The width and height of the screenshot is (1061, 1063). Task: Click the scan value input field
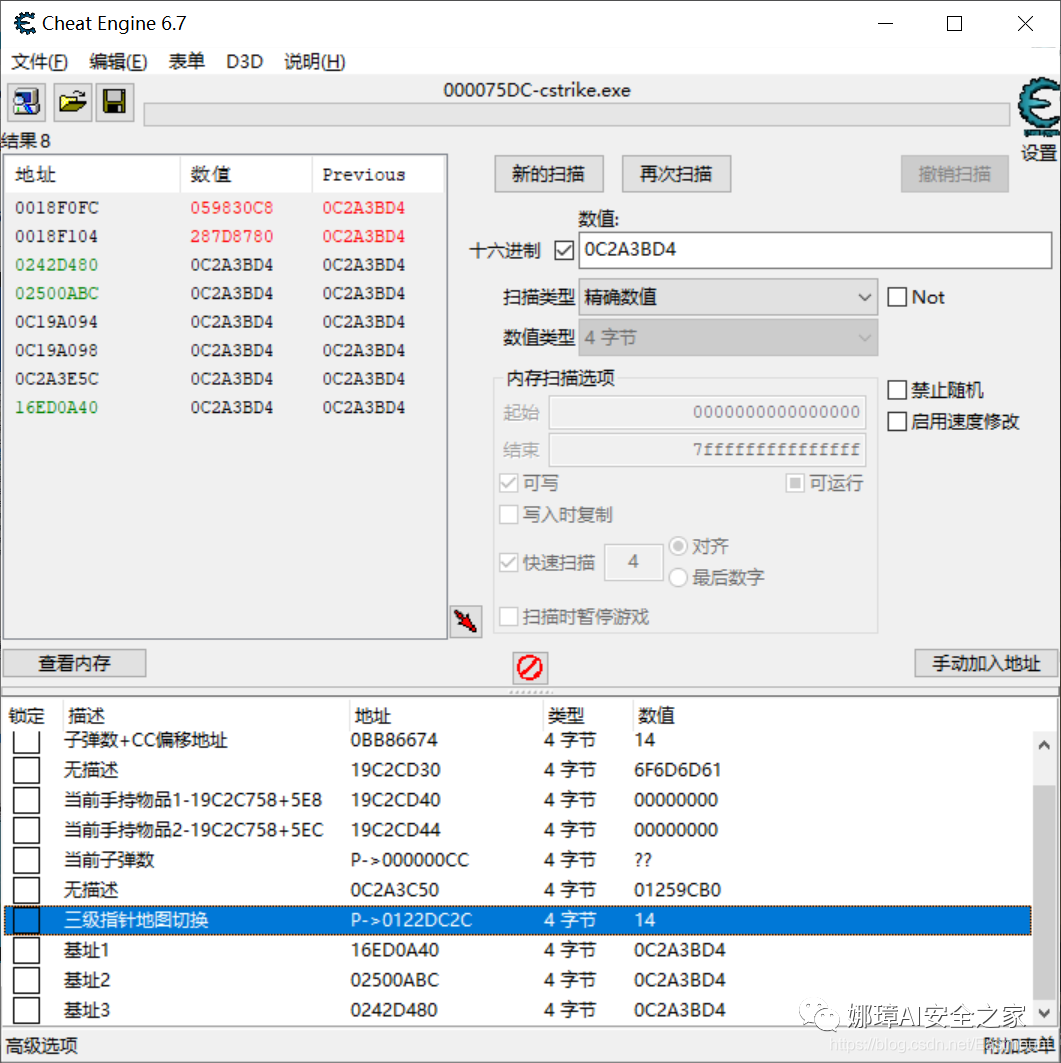[815, 250]
